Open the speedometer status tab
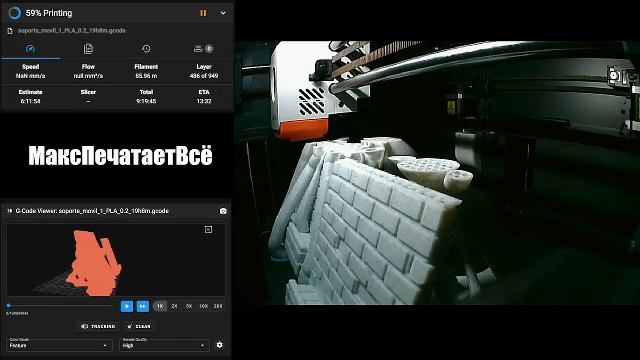The height and width of the screenshot is (360, 640). coord(30,49)
